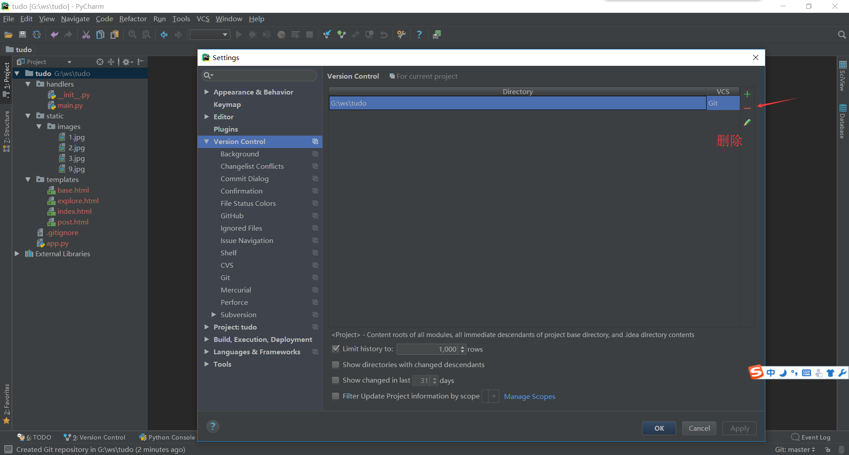
Task: Open the Refactor menu
Action: pyautogui.click(x=133, y=19)
